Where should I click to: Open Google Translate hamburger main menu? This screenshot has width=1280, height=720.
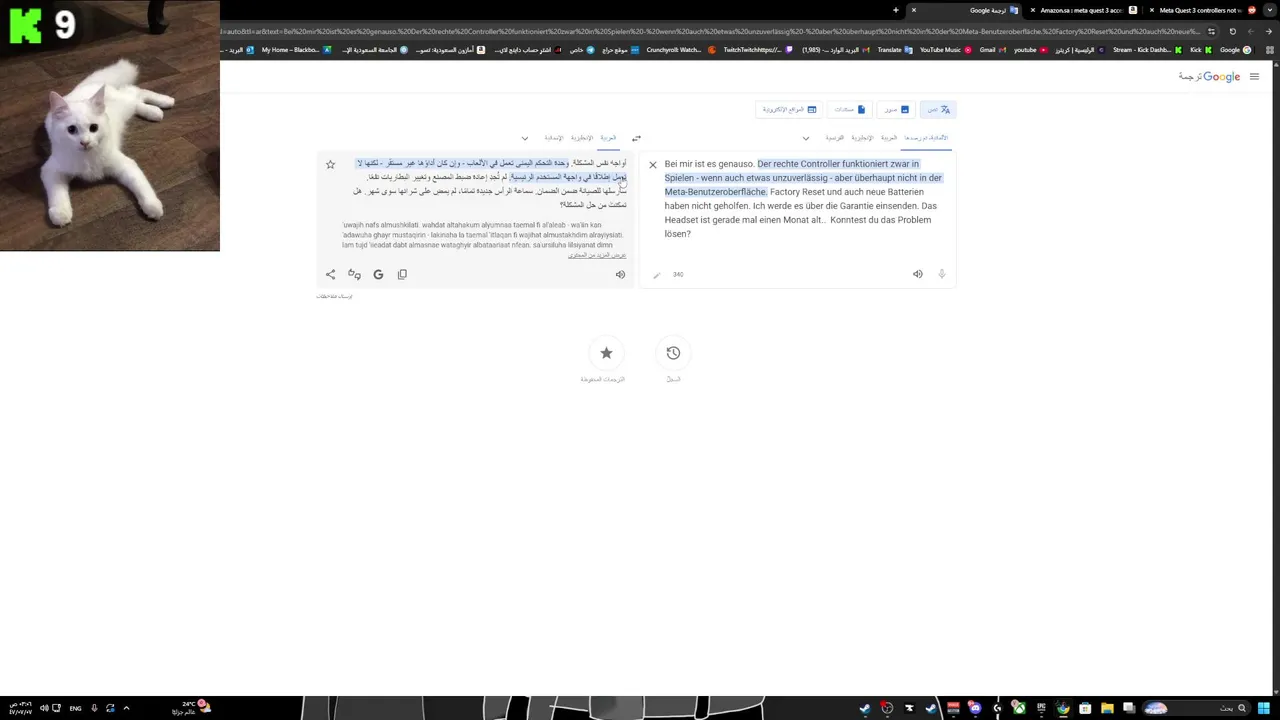[1254, 77]
